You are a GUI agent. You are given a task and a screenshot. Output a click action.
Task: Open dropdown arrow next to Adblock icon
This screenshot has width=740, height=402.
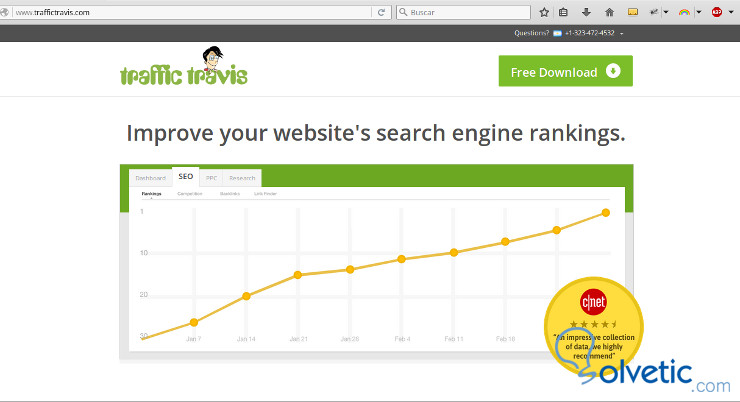coord(731,12)
